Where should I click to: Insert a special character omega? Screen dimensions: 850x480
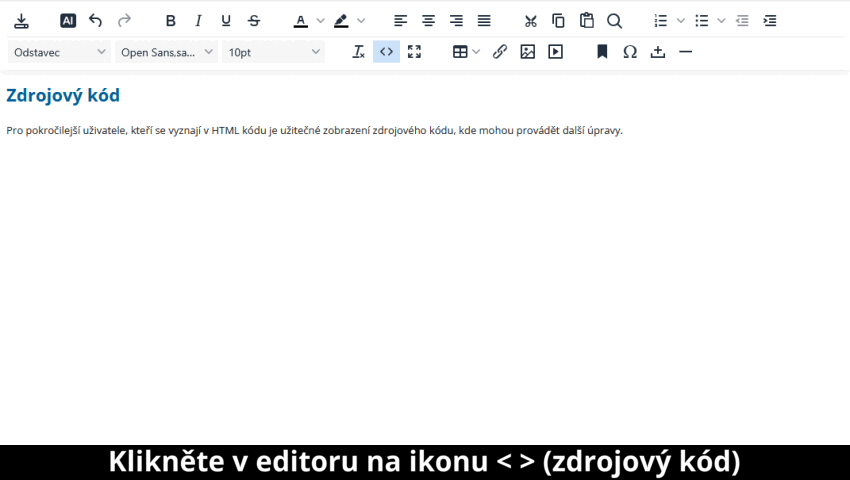[x=630, y=52]
